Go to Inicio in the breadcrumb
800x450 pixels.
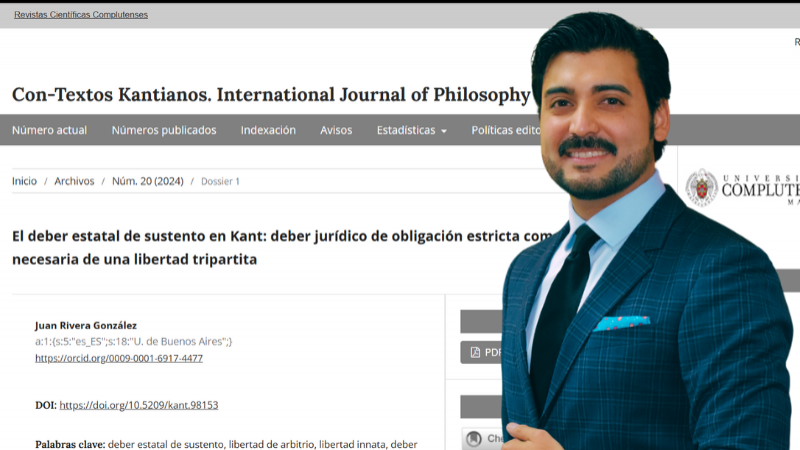24,181
